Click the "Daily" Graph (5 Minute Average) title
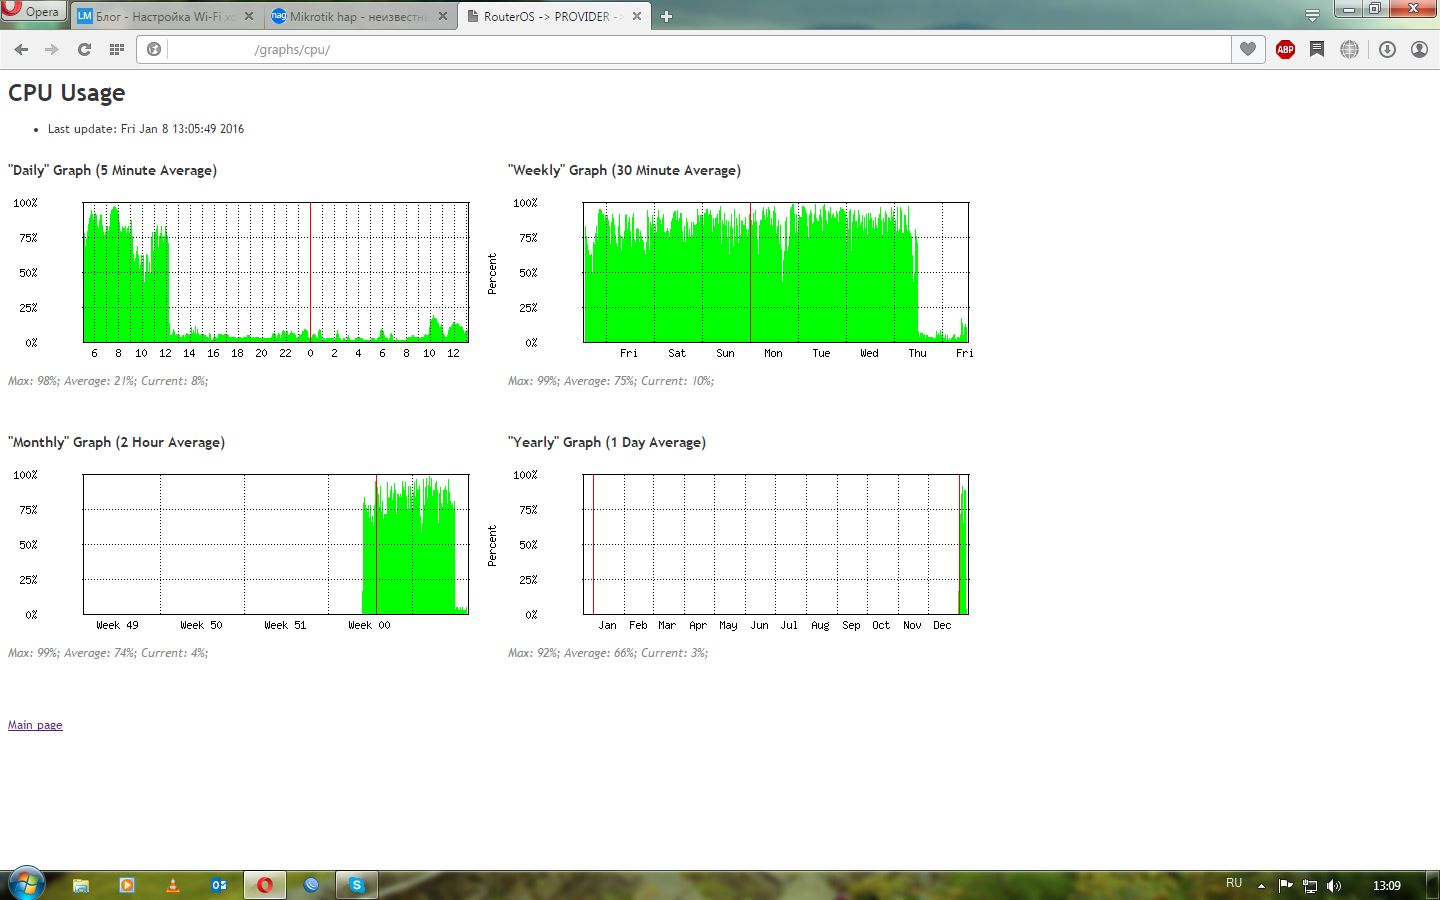The width and height of the screenshot is (1440, 900). click(113, 171)
